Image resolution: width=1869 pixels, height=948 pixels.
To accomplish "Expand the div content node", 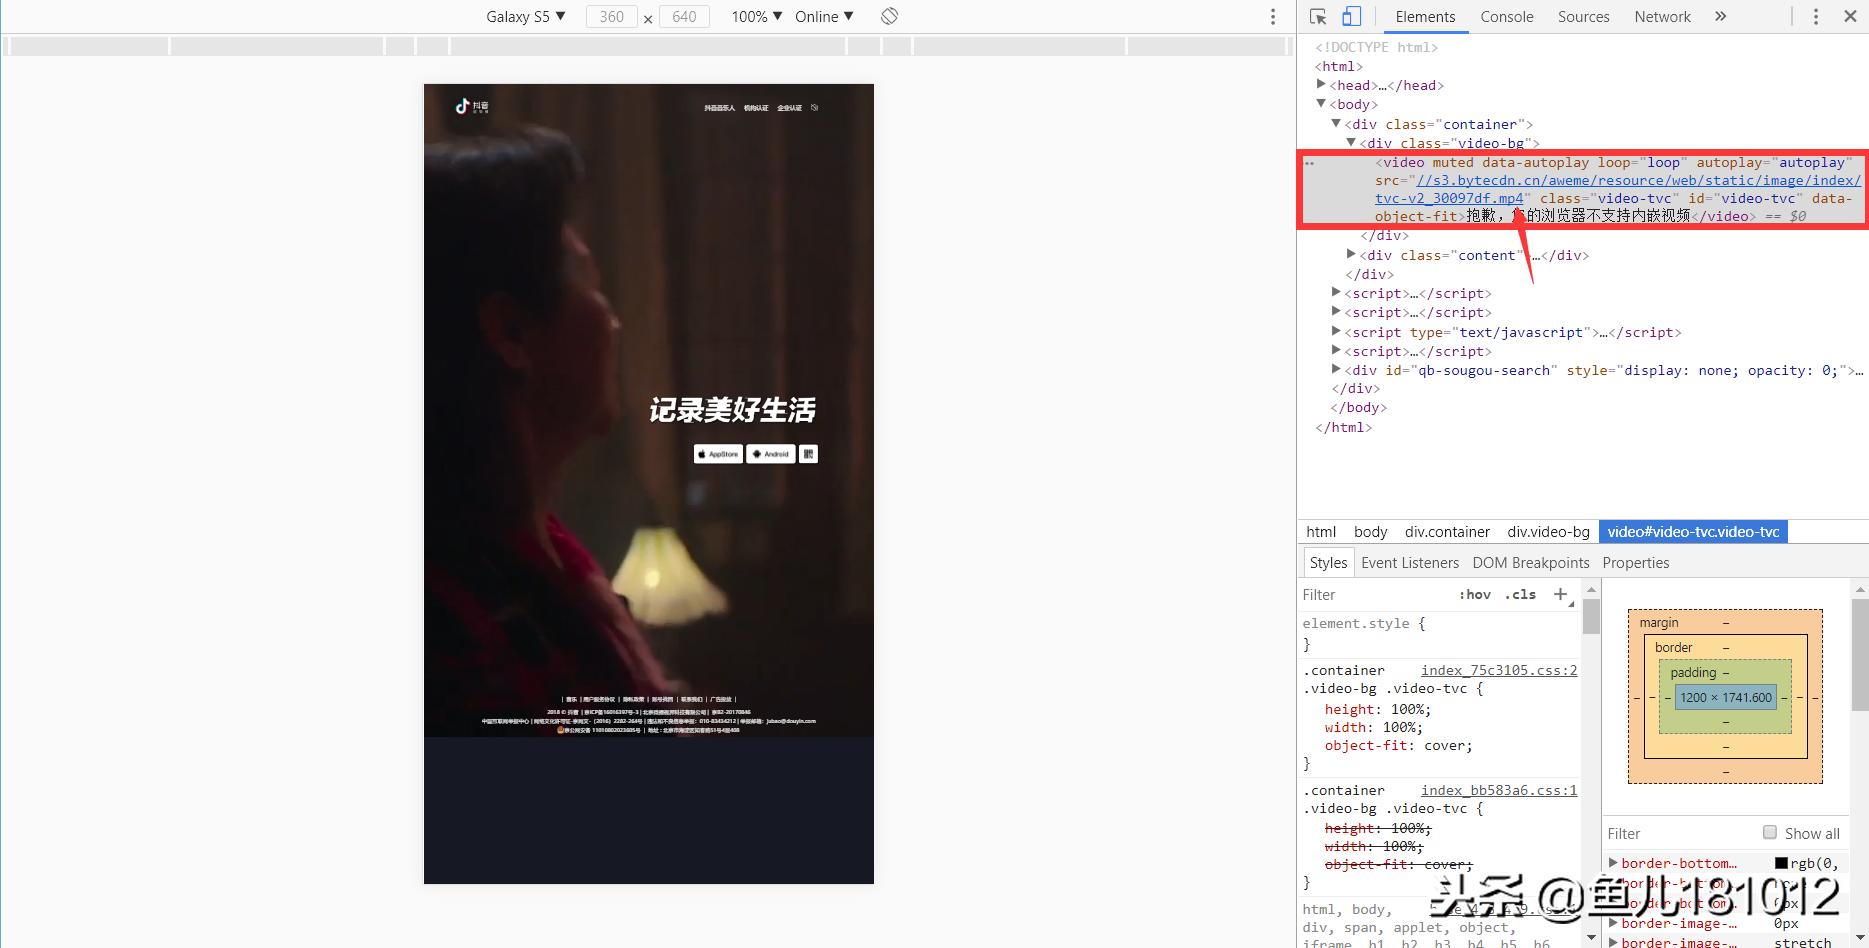I will pos(1351,255).
